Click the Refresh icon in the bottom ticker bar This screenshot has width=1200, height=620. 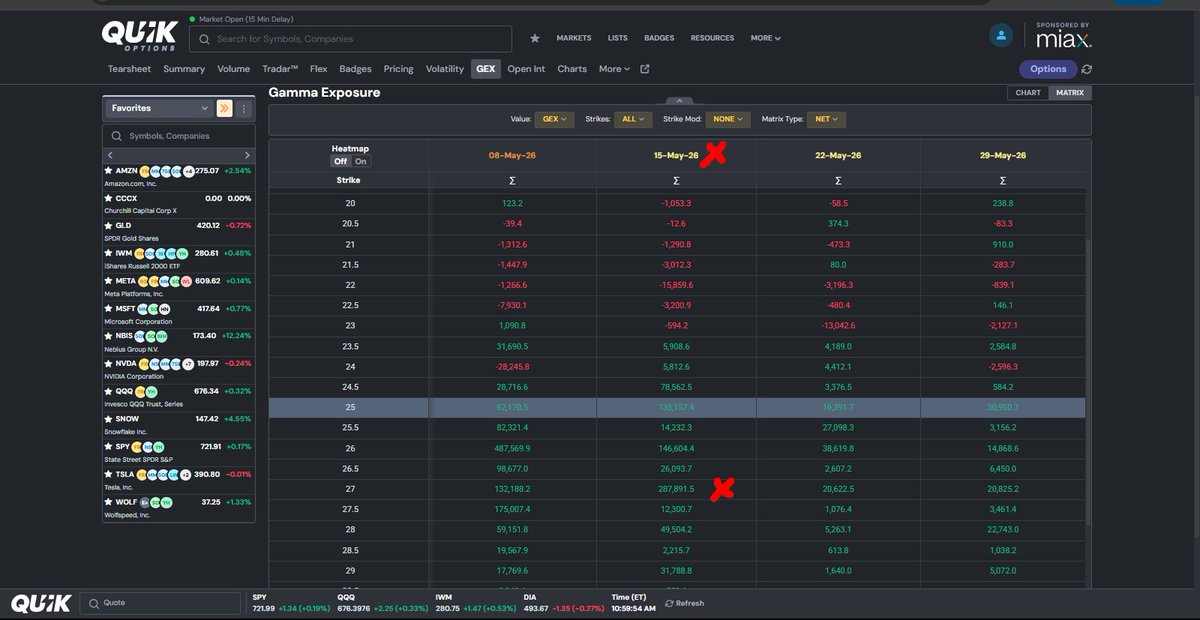tap(669, 603)
